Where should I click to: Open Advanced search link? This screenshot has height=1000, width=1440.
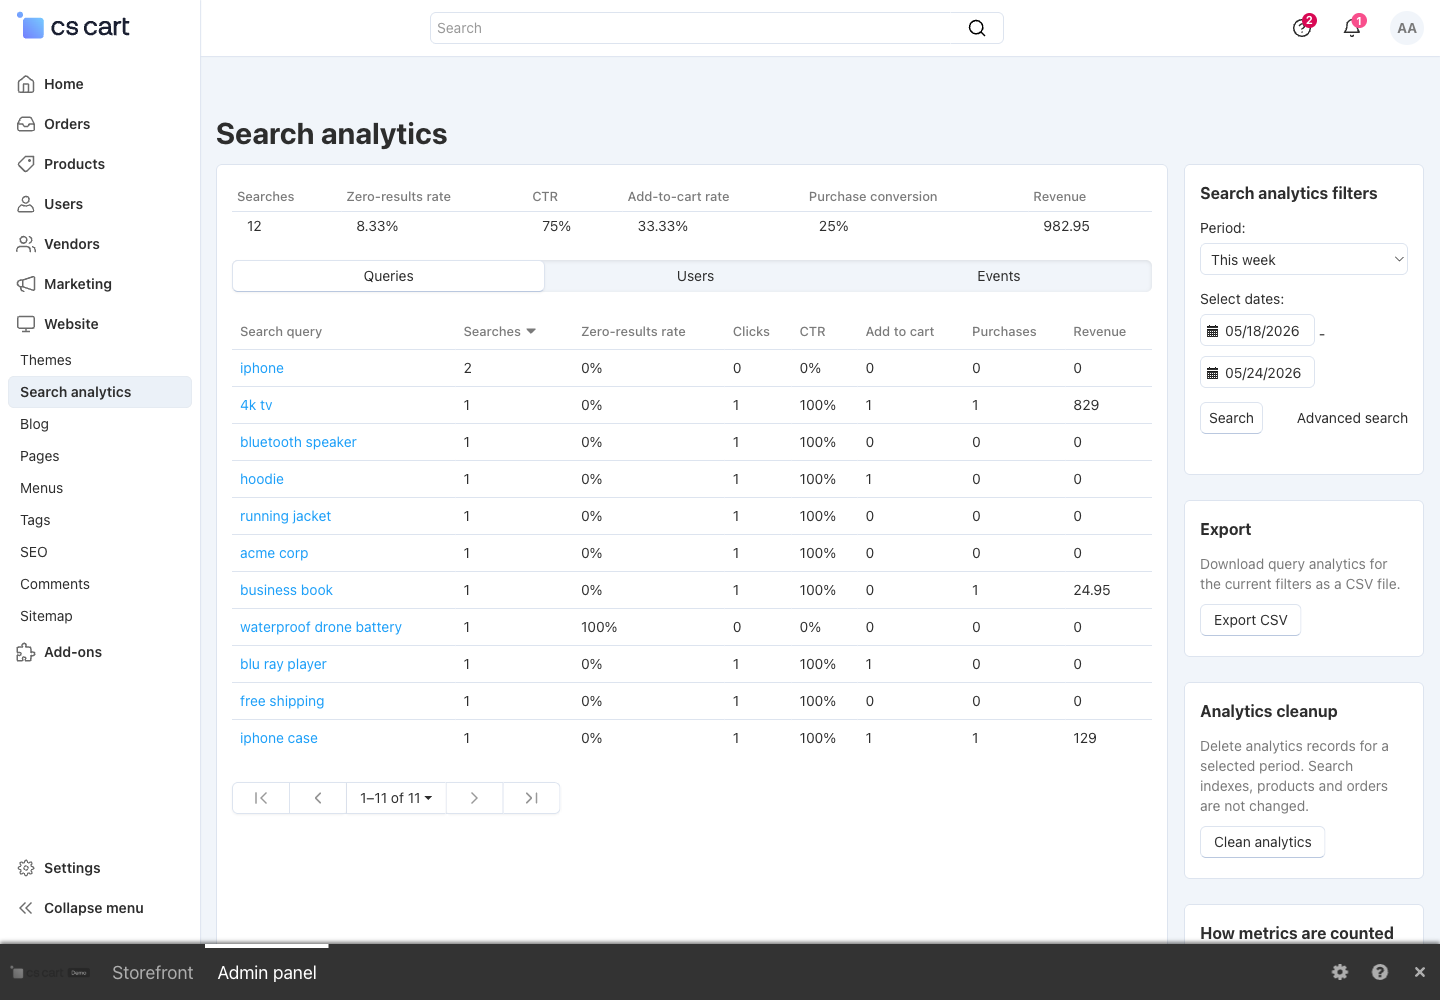pyautogui.click(x=1352, y=418)
